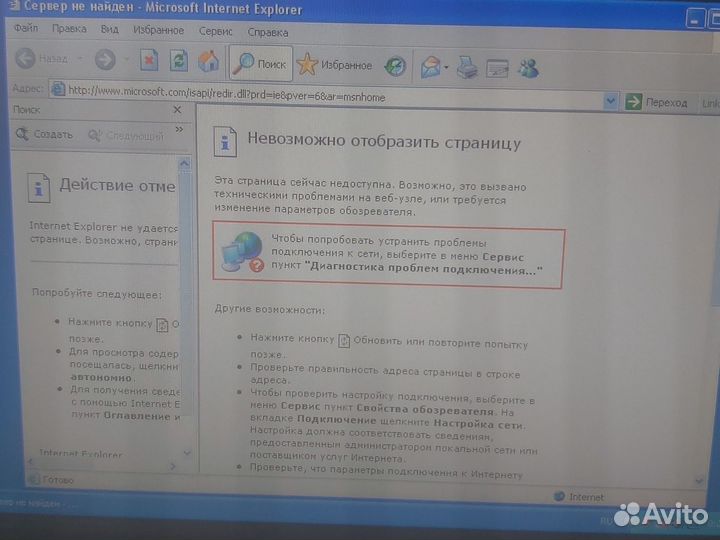Open the Избранное menu
Screen dimensions: 720x540
158,30
